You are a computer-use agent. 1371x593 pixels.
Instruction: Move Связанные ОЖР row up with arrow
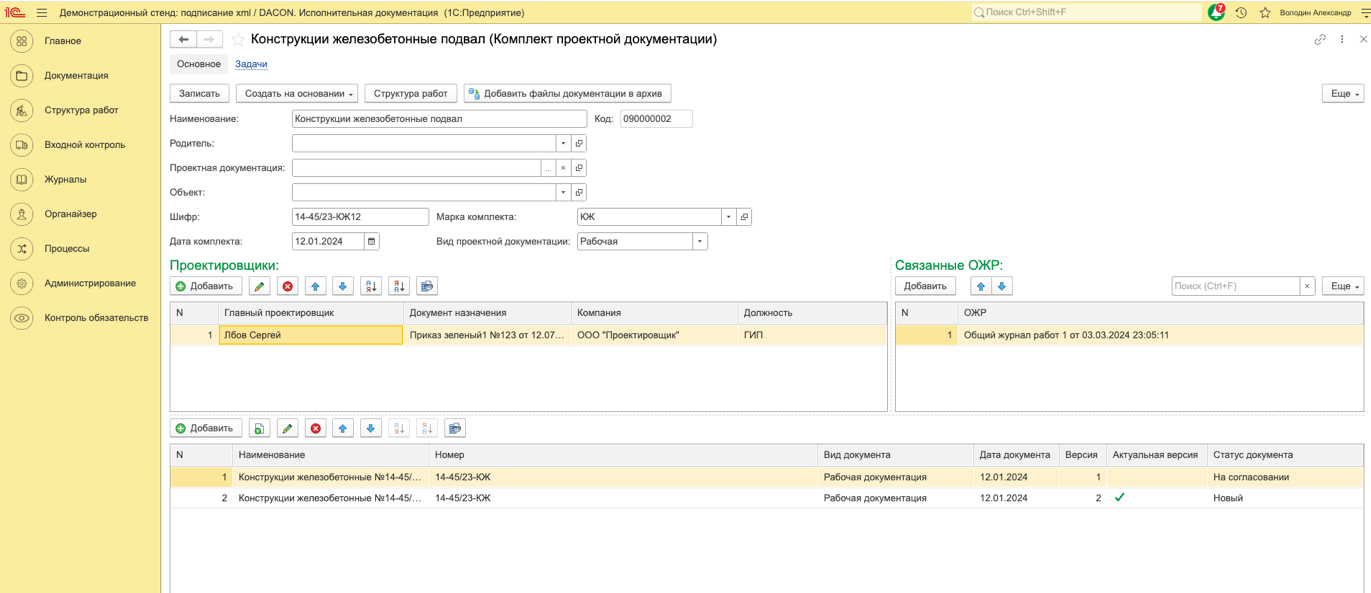(980, 286)
